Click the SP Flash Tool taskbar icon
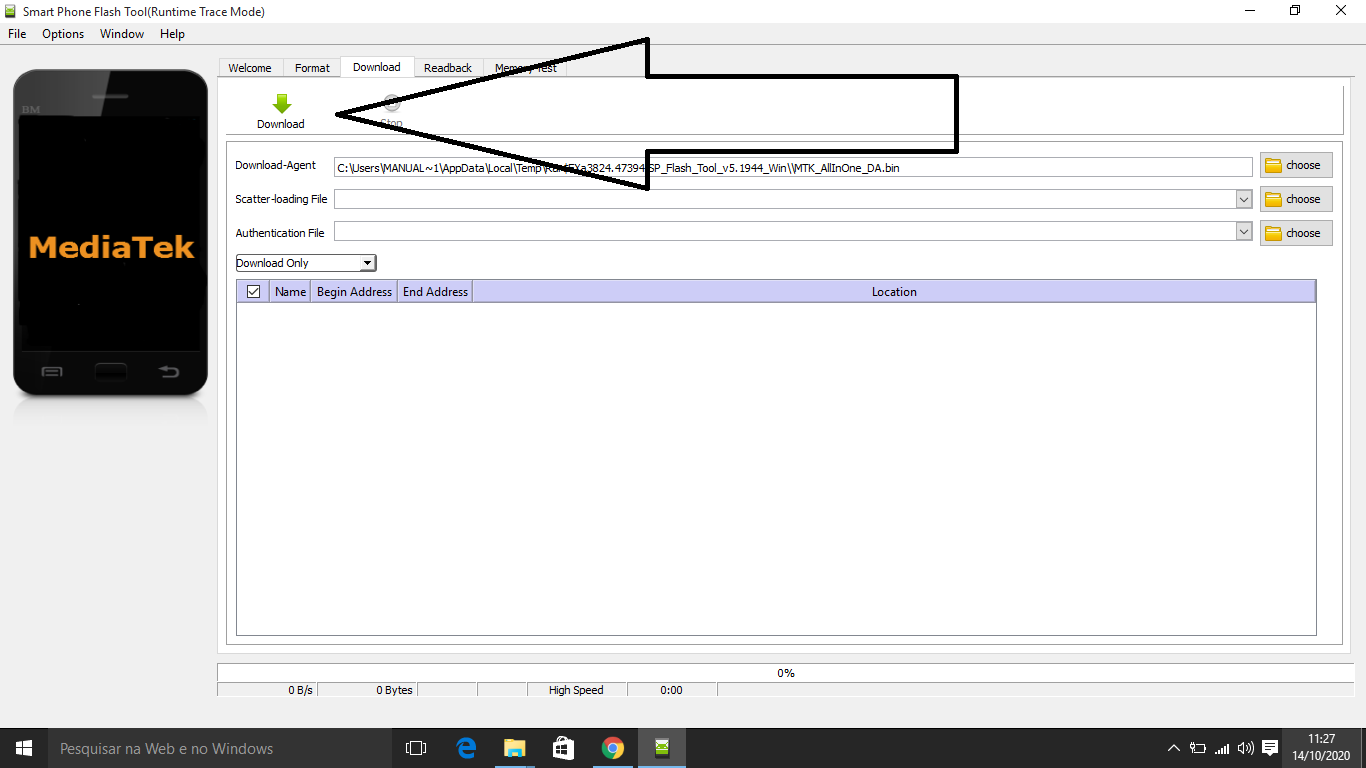Screen dimensions: 1366x768 (x=662, y=748)
